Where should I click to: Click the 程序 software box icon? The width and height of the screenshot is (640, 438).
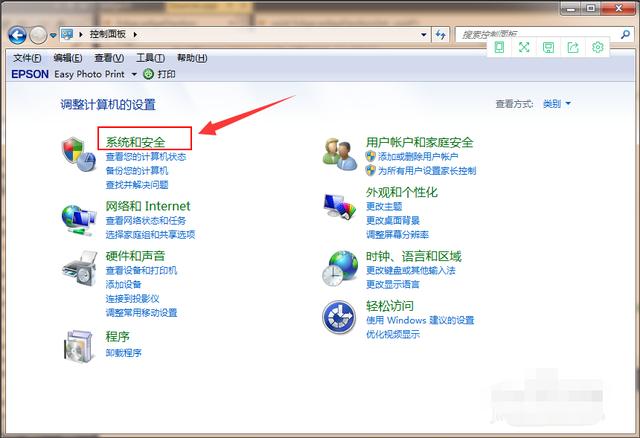point(78,346)
